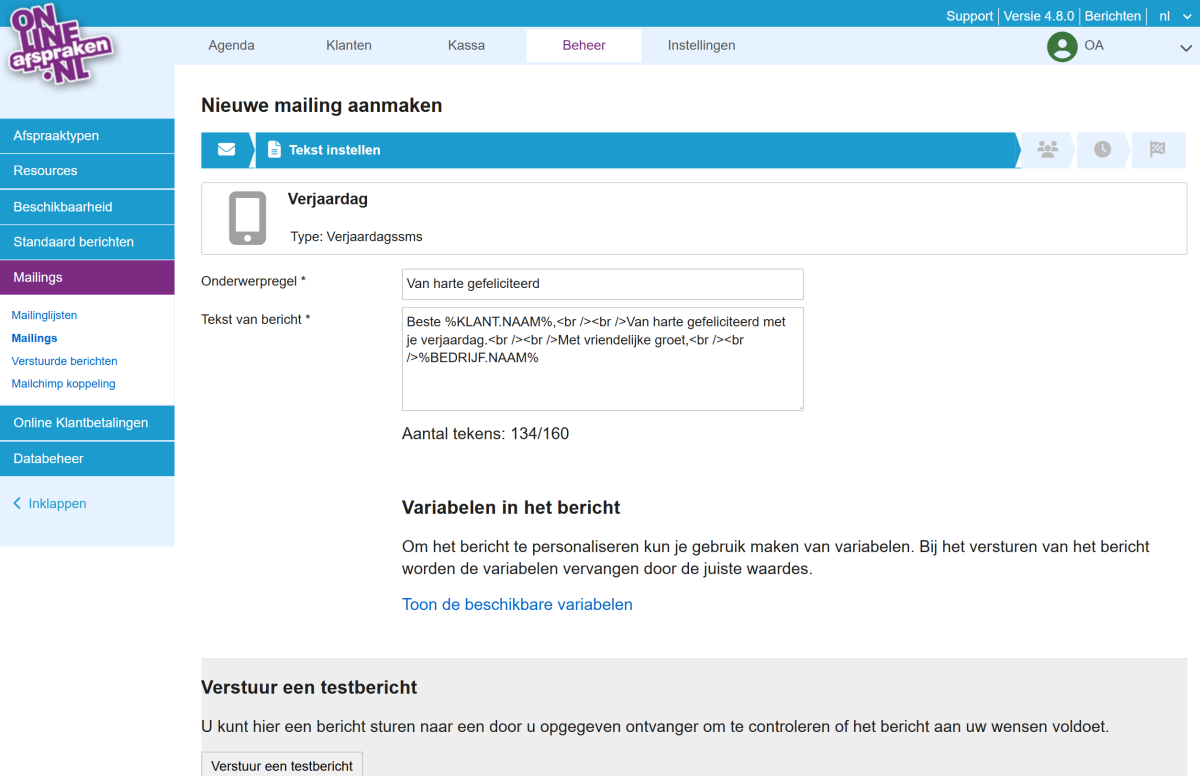The height and width of the screenshot is (776, 1200).
Task: Open Afspraaktypen in the sidebar
Action: (87, 136)
